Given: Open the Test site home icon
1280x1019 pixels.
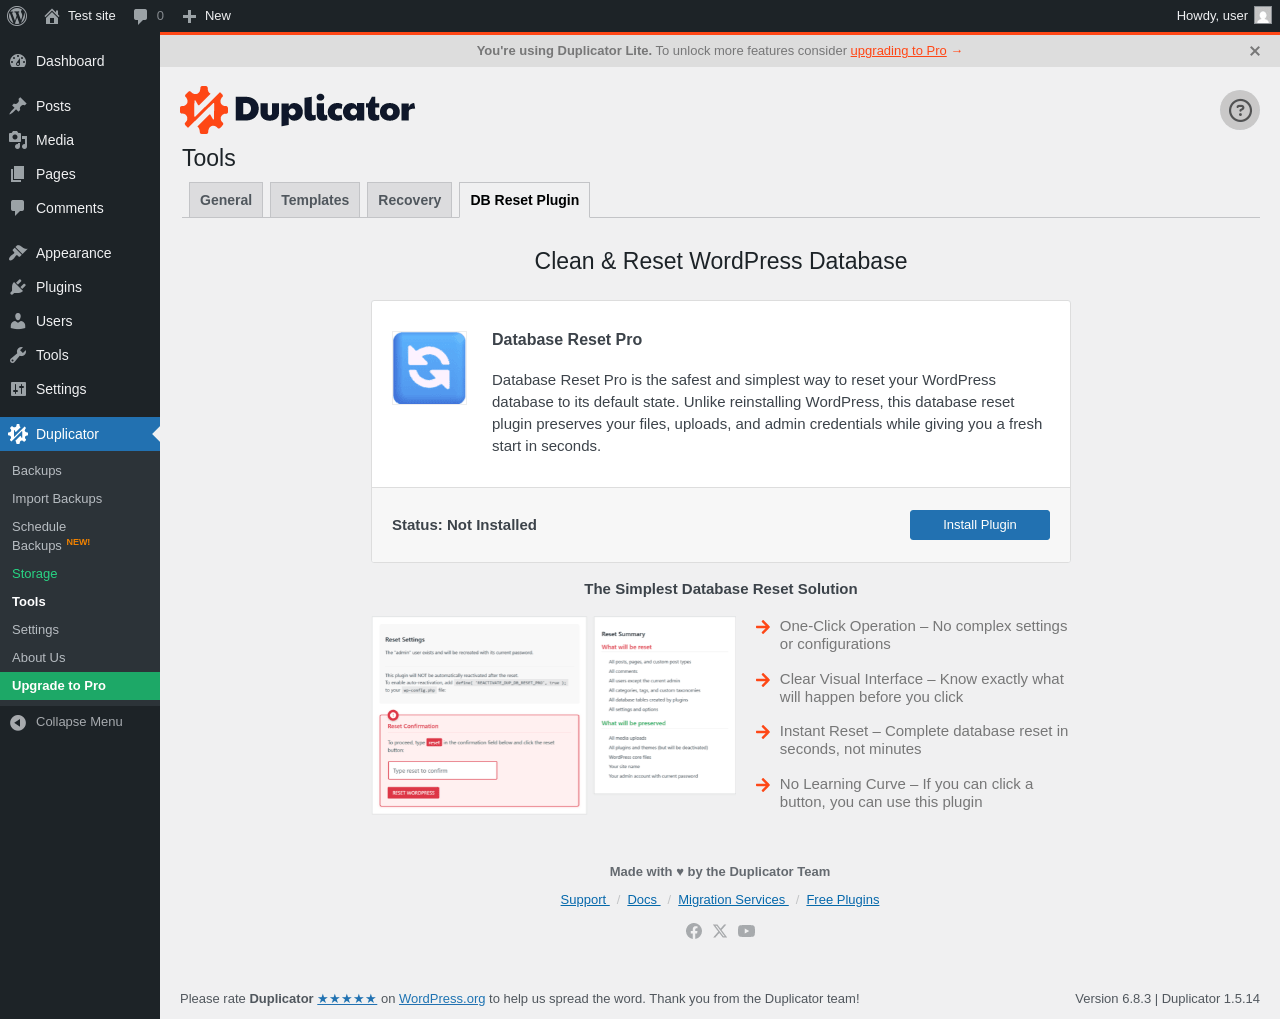Looking at the screenshot, I should 52,16.
